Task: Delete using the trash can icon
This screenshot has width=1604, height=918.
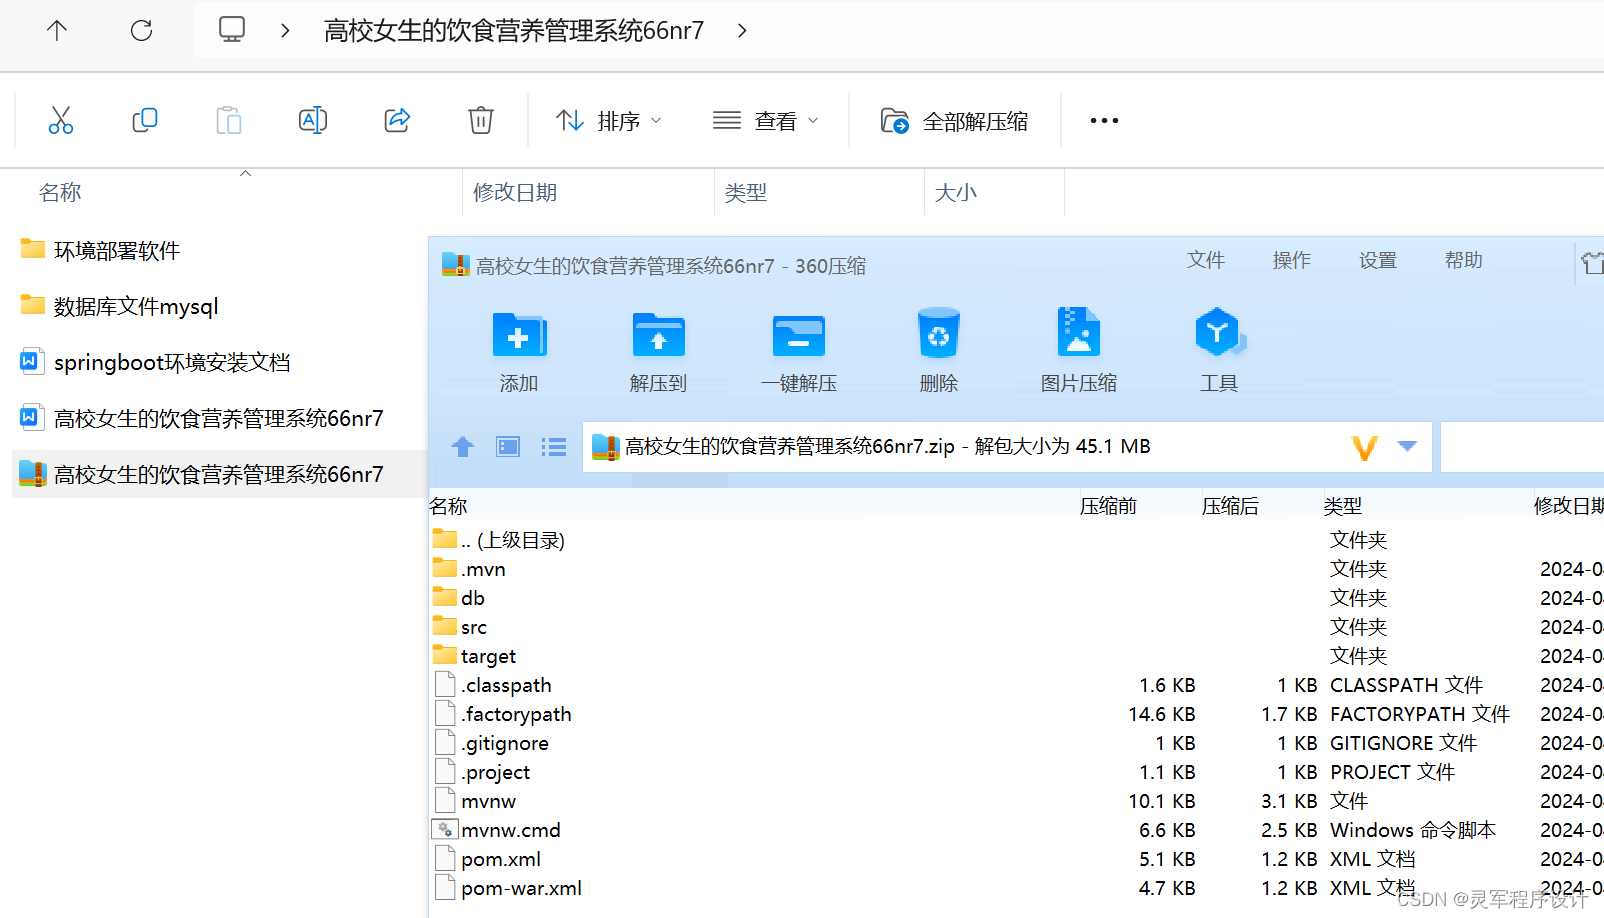Action: pos(481,120)
